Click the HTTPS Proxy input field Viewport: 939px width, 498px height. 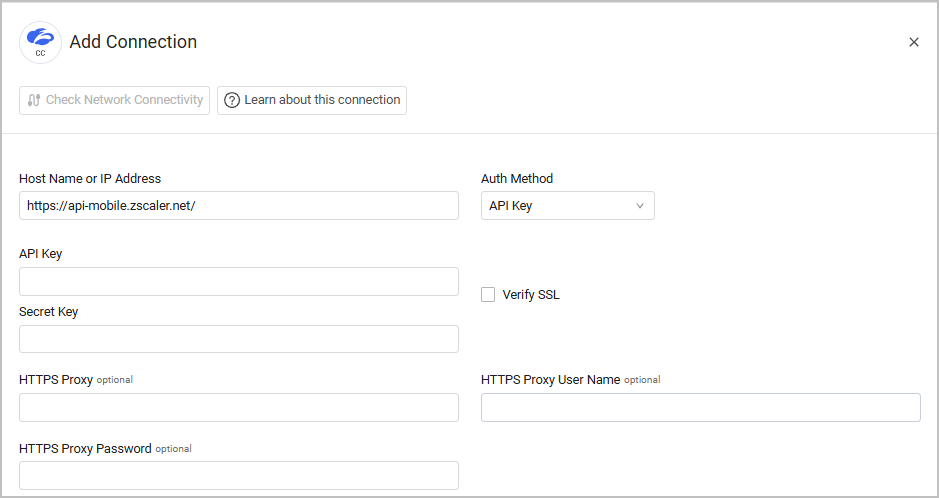[238, 407]
